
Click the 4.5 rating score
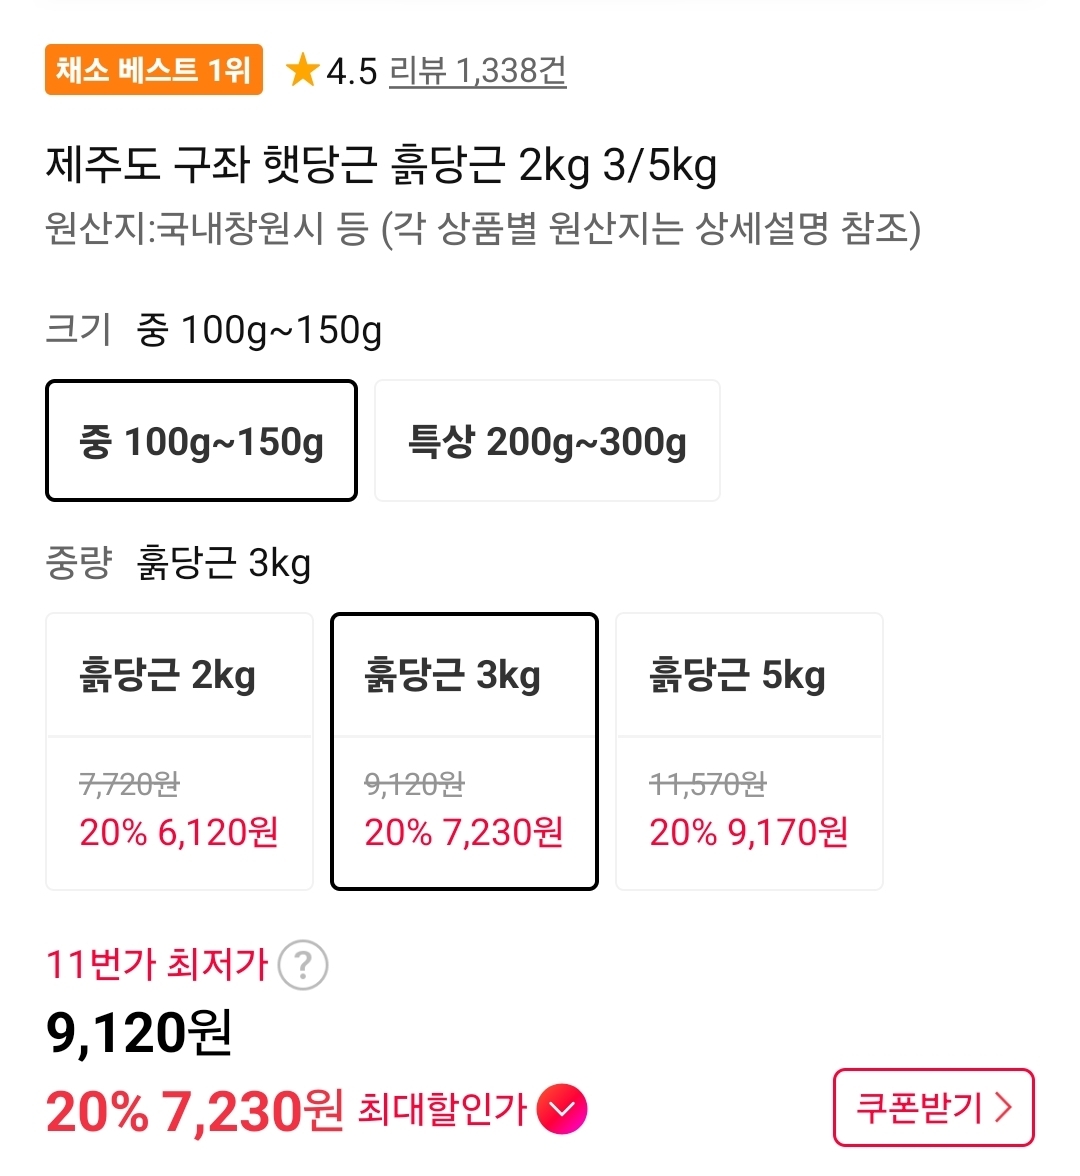pos(351,72)
